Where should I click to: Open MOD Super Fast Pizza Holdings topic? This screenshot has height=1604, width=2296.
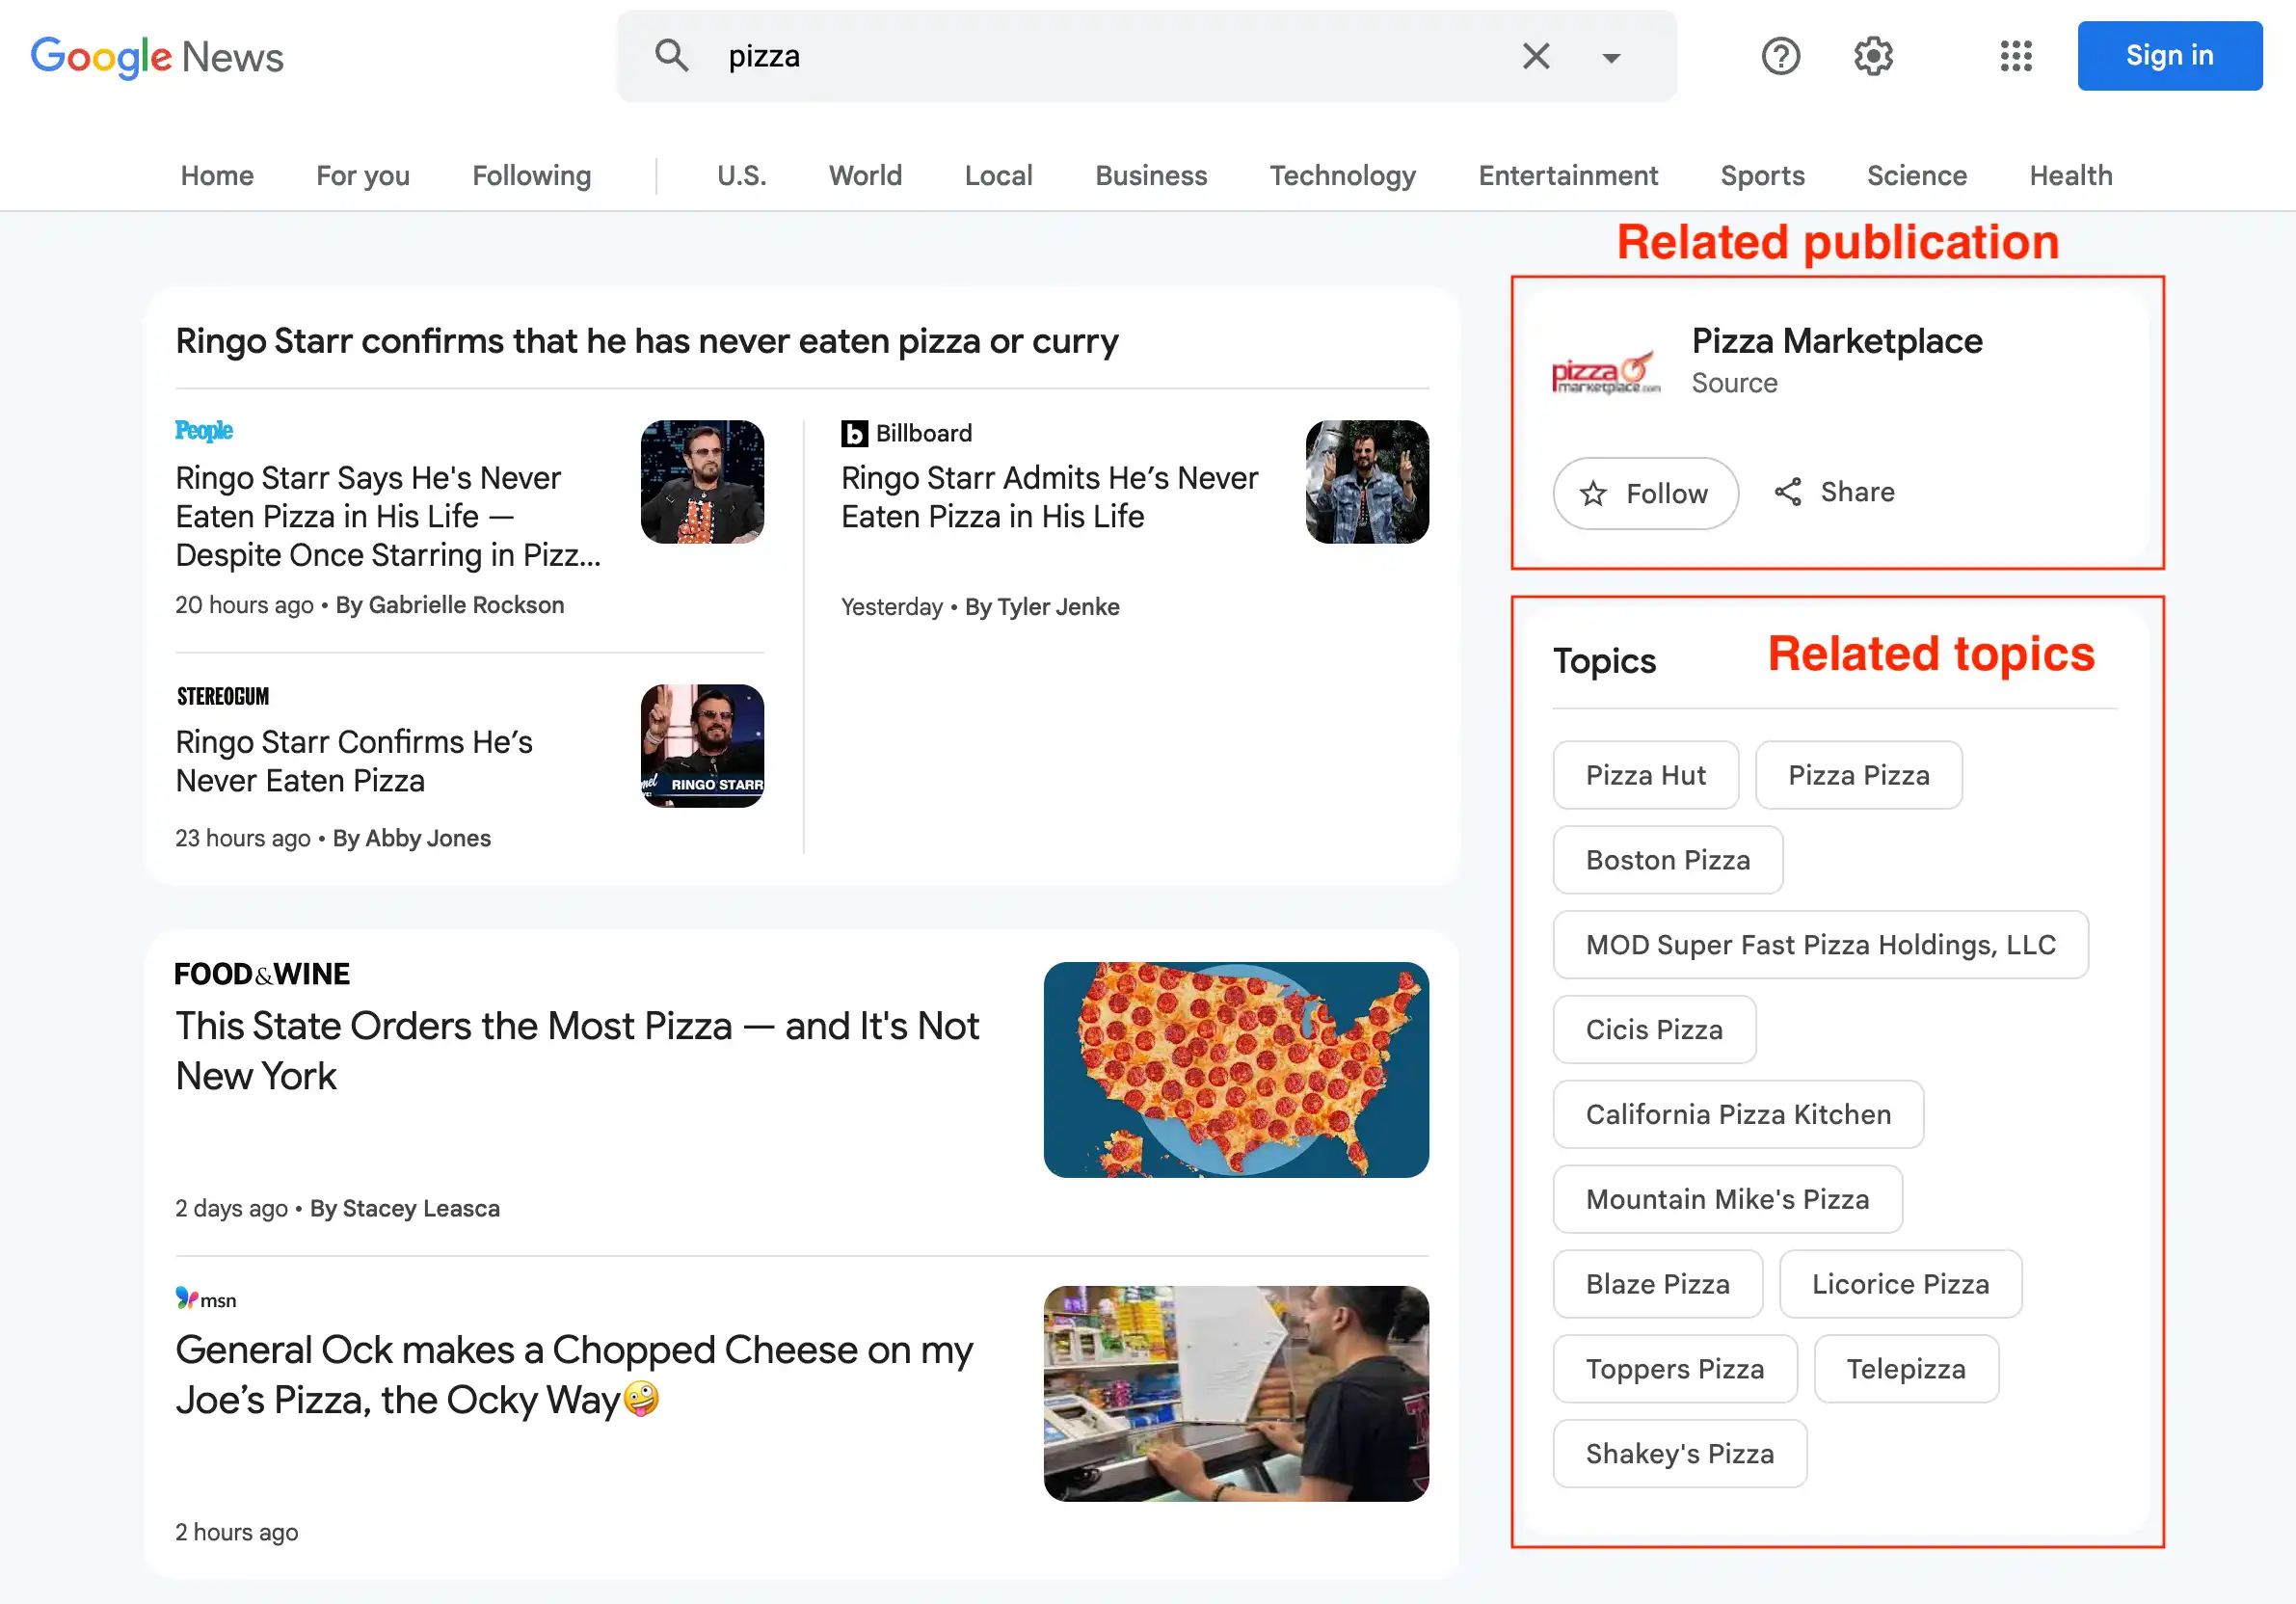point(1820,945)
